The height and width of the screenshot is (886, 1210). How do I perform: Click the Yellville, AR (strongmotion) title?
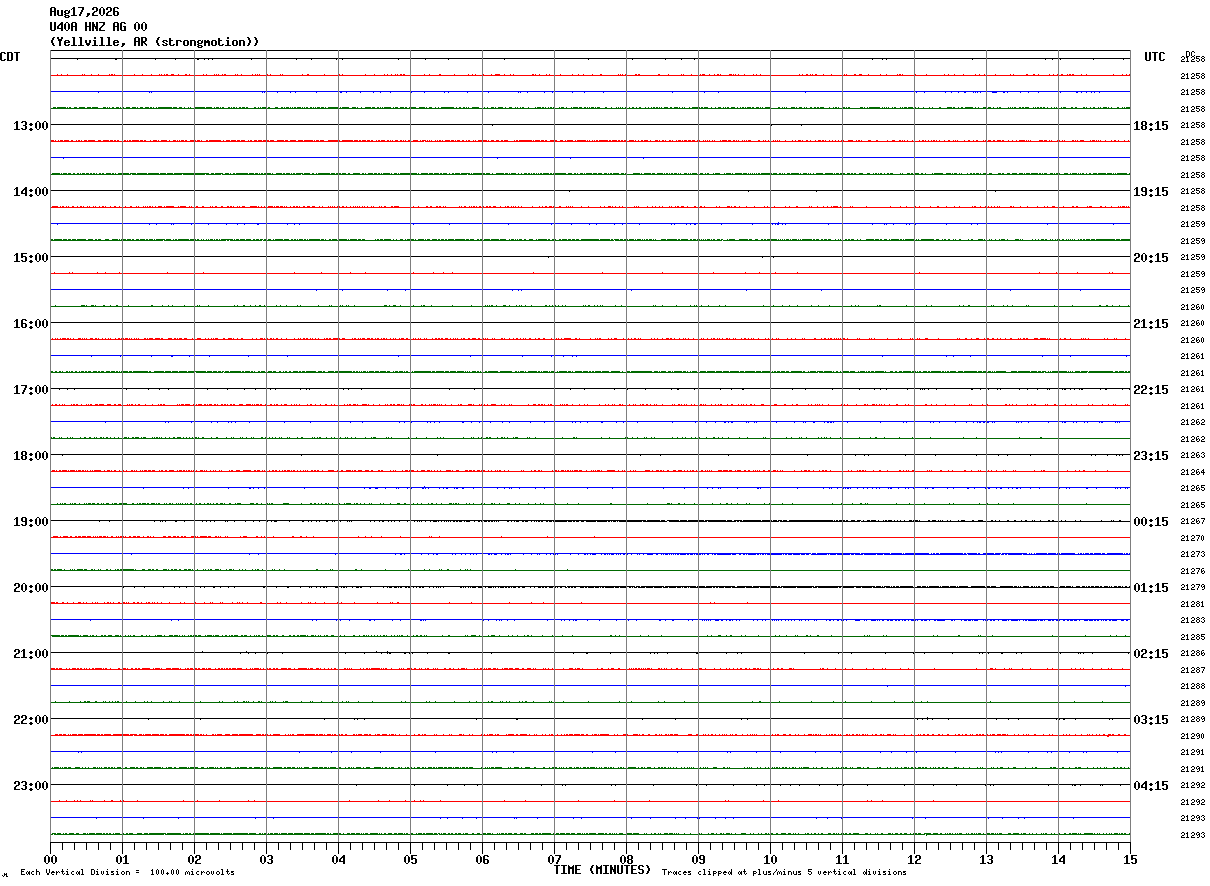coord(155,42)
